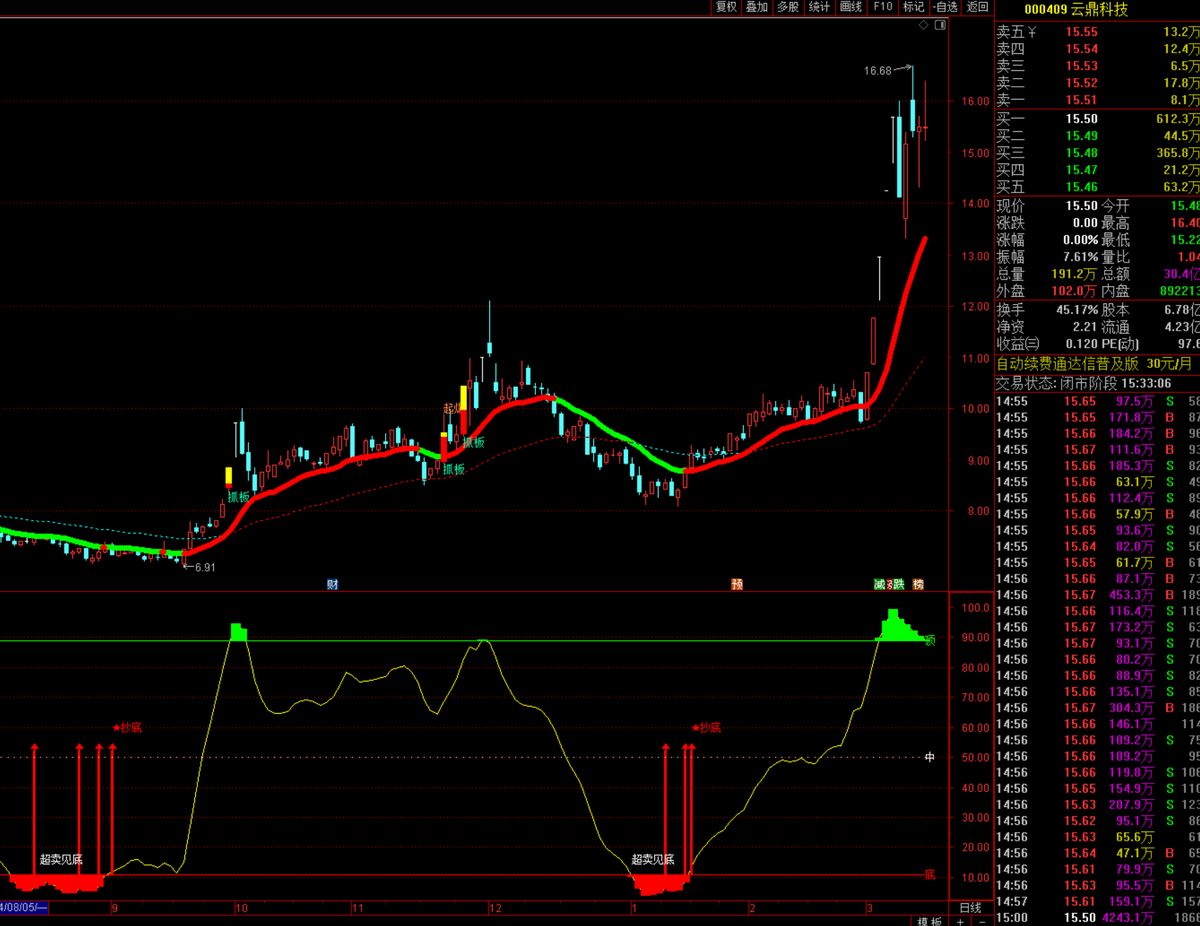Click the minus zoom-out icon at chart bottom
Viewport: 1200px width, 926px height.
(981, 922)
